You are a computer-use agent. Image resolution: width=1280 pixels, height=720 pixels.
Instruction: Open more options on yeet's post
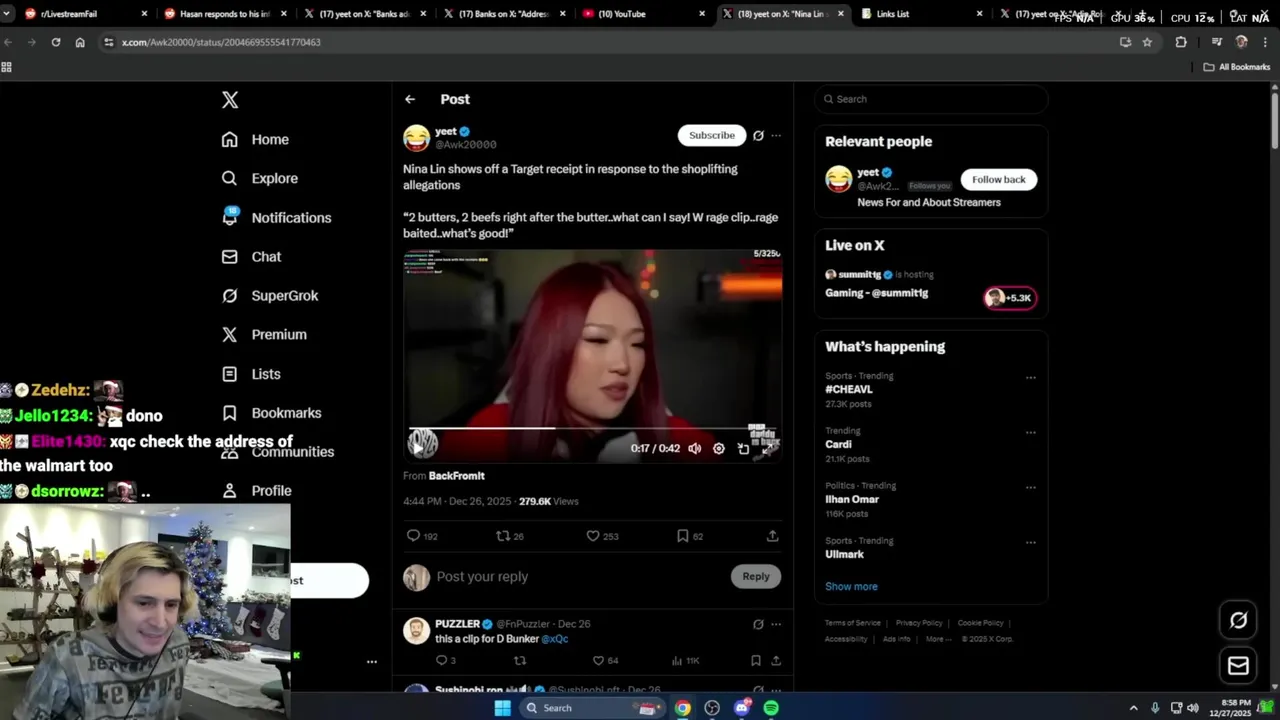(776, 136)
